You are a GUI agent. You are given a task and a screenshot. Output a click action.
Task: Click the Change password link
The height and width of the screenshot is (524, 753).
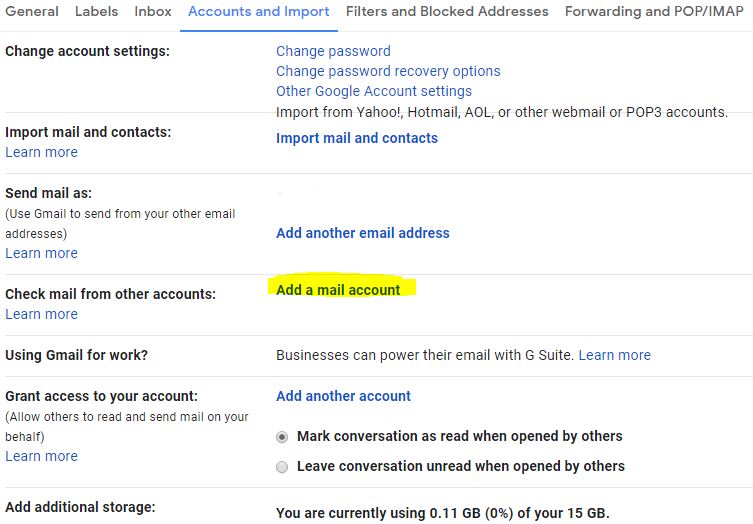pos(333,51)
